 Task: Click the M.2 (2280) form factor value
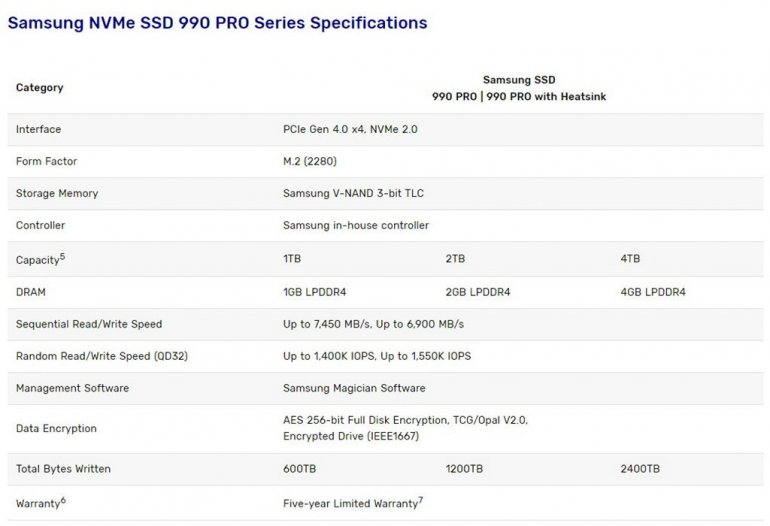coord(312,161)
